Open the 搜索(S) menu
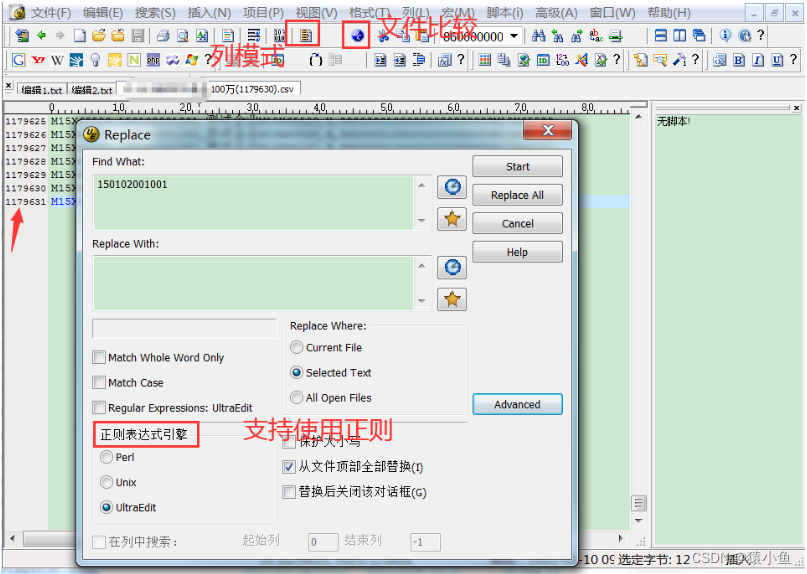 click(x=155, y=13)
